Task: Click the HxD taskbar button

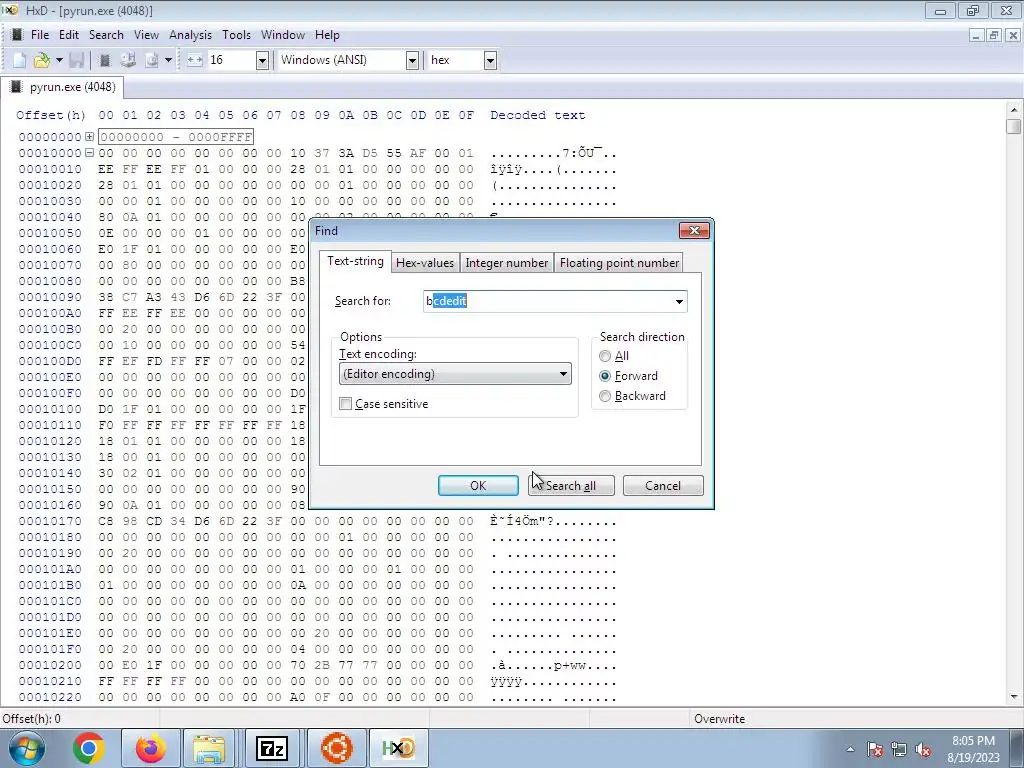Action: [398, 748]
